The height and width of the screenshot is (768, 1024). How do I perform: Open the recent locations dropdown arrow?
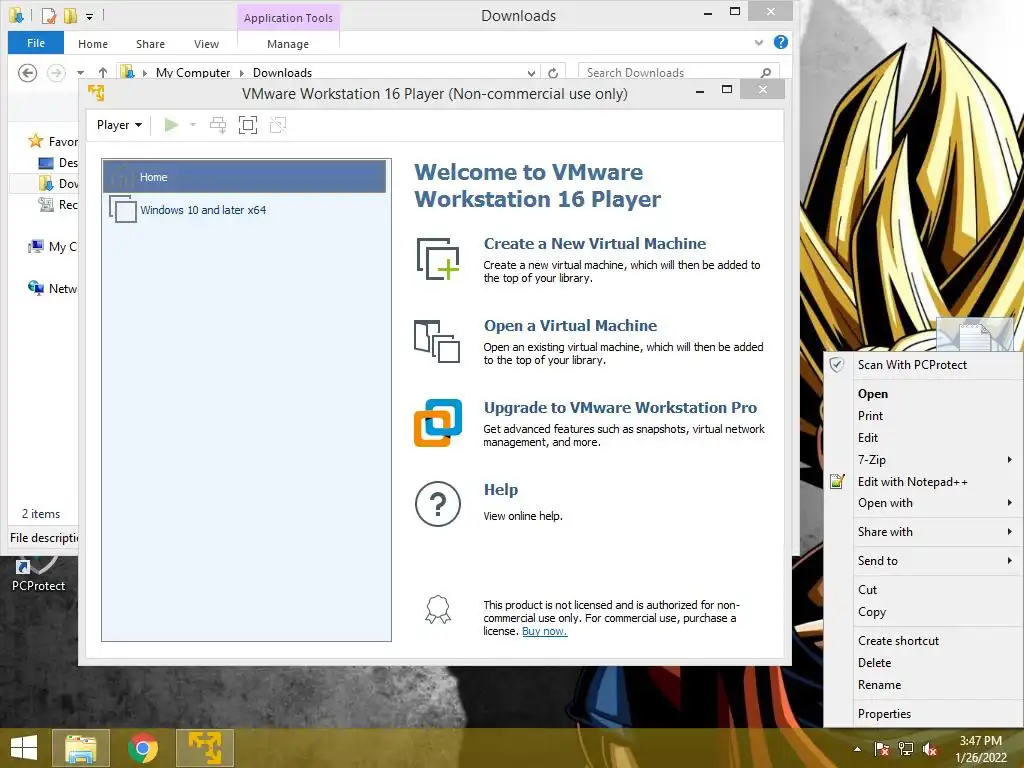coord(80,72)
